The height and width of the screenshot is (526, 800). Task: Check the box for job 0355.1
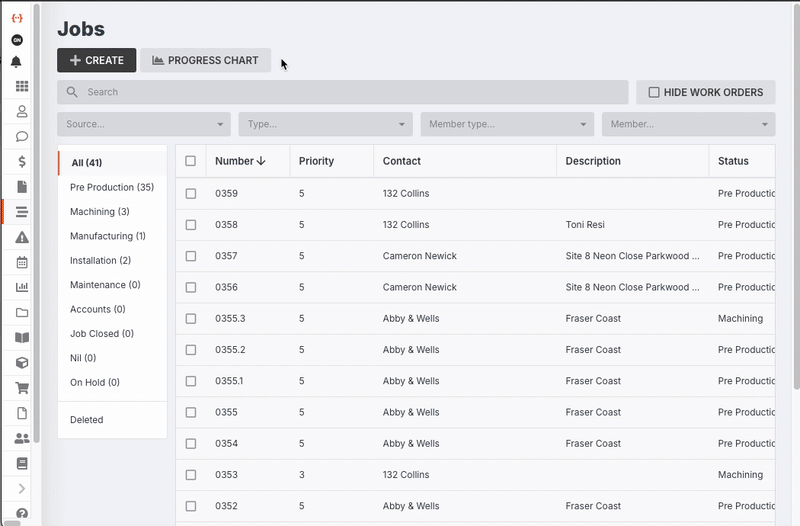[191, 381]
